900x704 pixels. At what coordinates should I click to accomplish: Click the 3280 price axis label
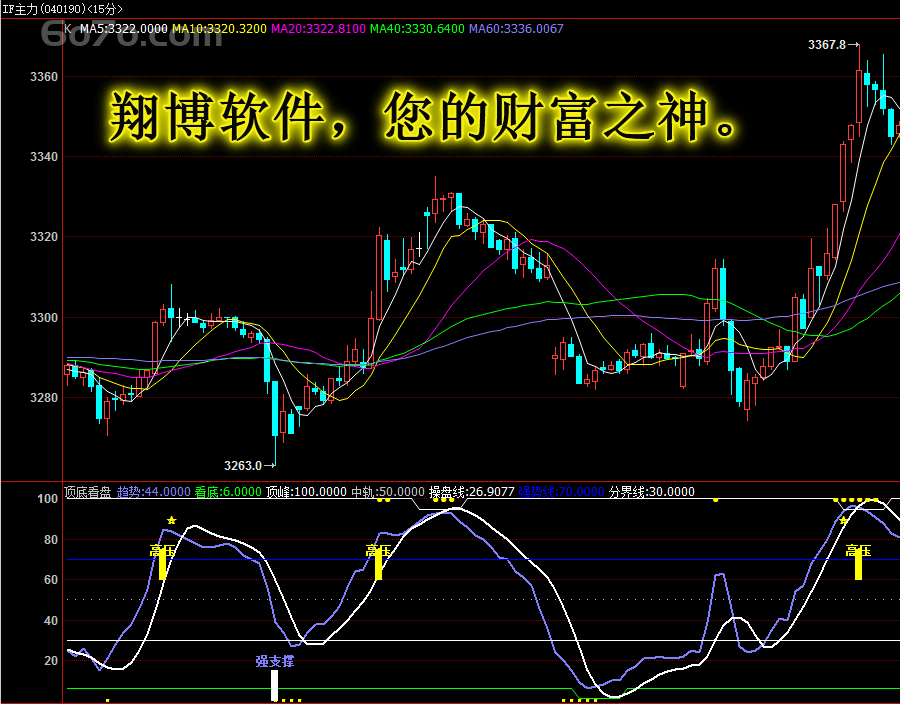(x=44, y=397)
